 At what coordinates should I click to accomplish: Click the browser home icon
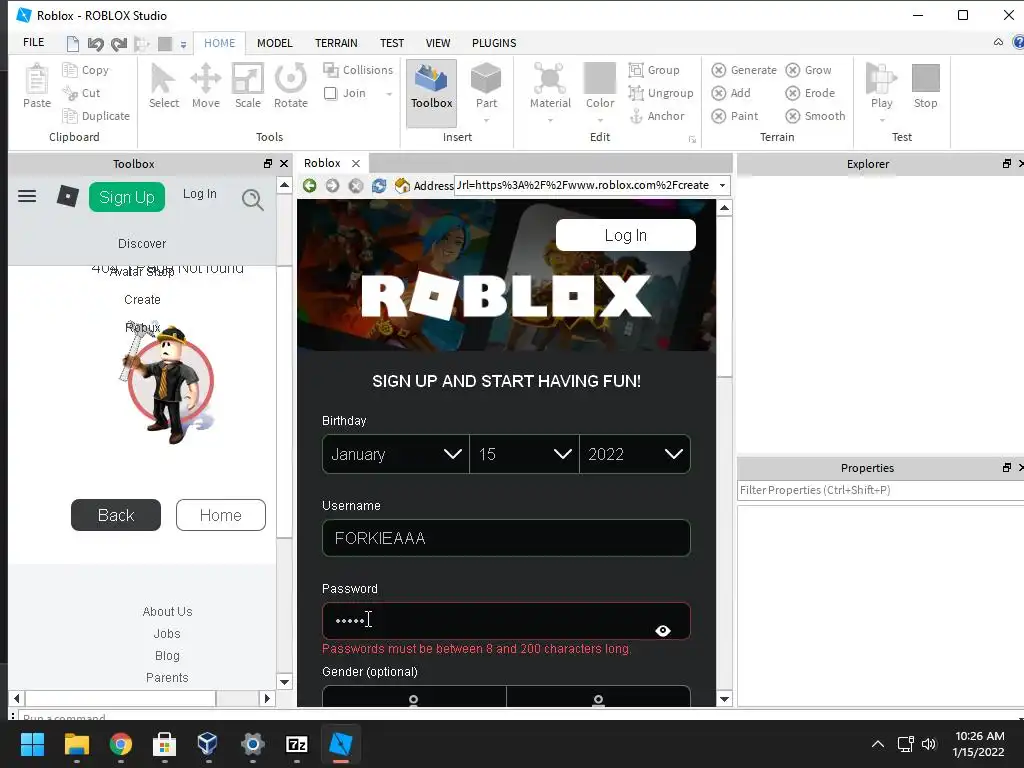[x=402, y=185]
